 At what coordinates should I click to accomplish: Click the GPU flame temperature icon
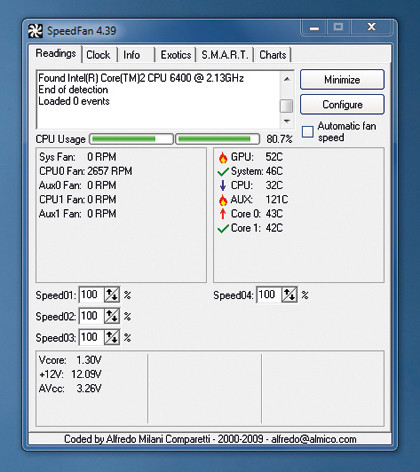click(x=223, y=157)
